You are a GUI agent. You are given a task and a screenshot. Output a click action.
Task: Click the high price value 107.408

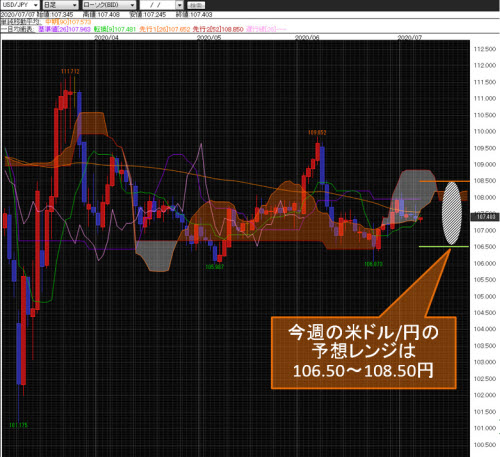click(x=109, y=15)
